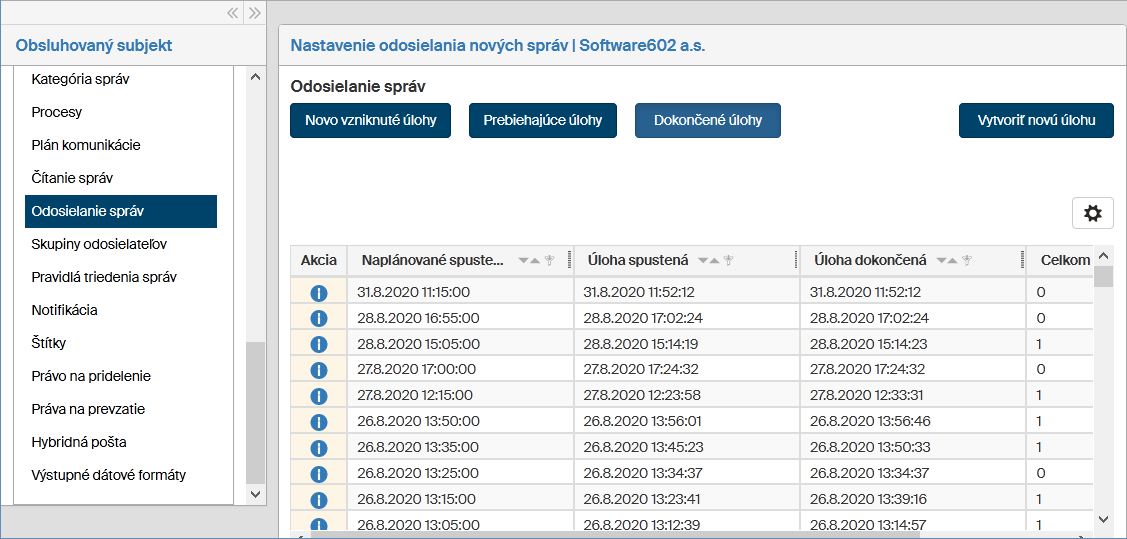This screenshot has height=539, width=1127.
Task: Open info icon for 28.8.2020 16:55:00 row
Action: pyautogui.click(x=319, y=319)
